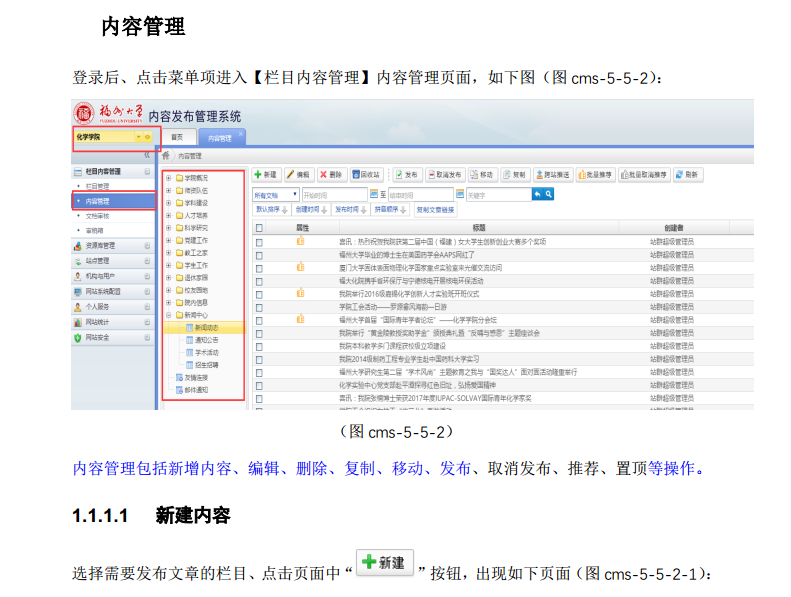Check the second article row checkbox
The height and width of the screenshot is (597, 791).
[259, 255]
